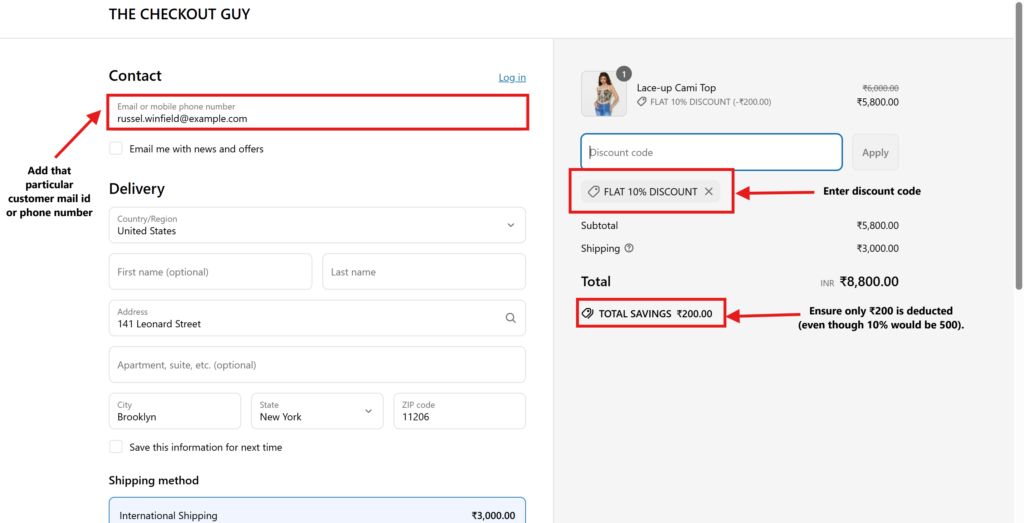Remove the FLAT 10% DISCOUNT code tag
The height and width of the screenshot is (523, 1024).
point(708,192)
